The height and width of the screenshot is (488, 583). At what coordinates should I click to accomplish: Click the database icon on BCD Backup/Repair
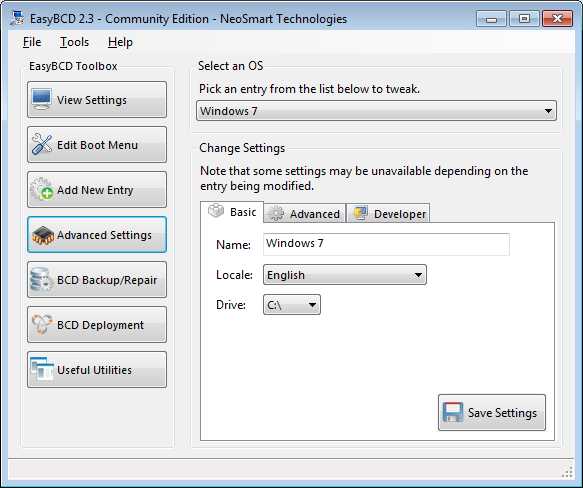pos(41,279)
